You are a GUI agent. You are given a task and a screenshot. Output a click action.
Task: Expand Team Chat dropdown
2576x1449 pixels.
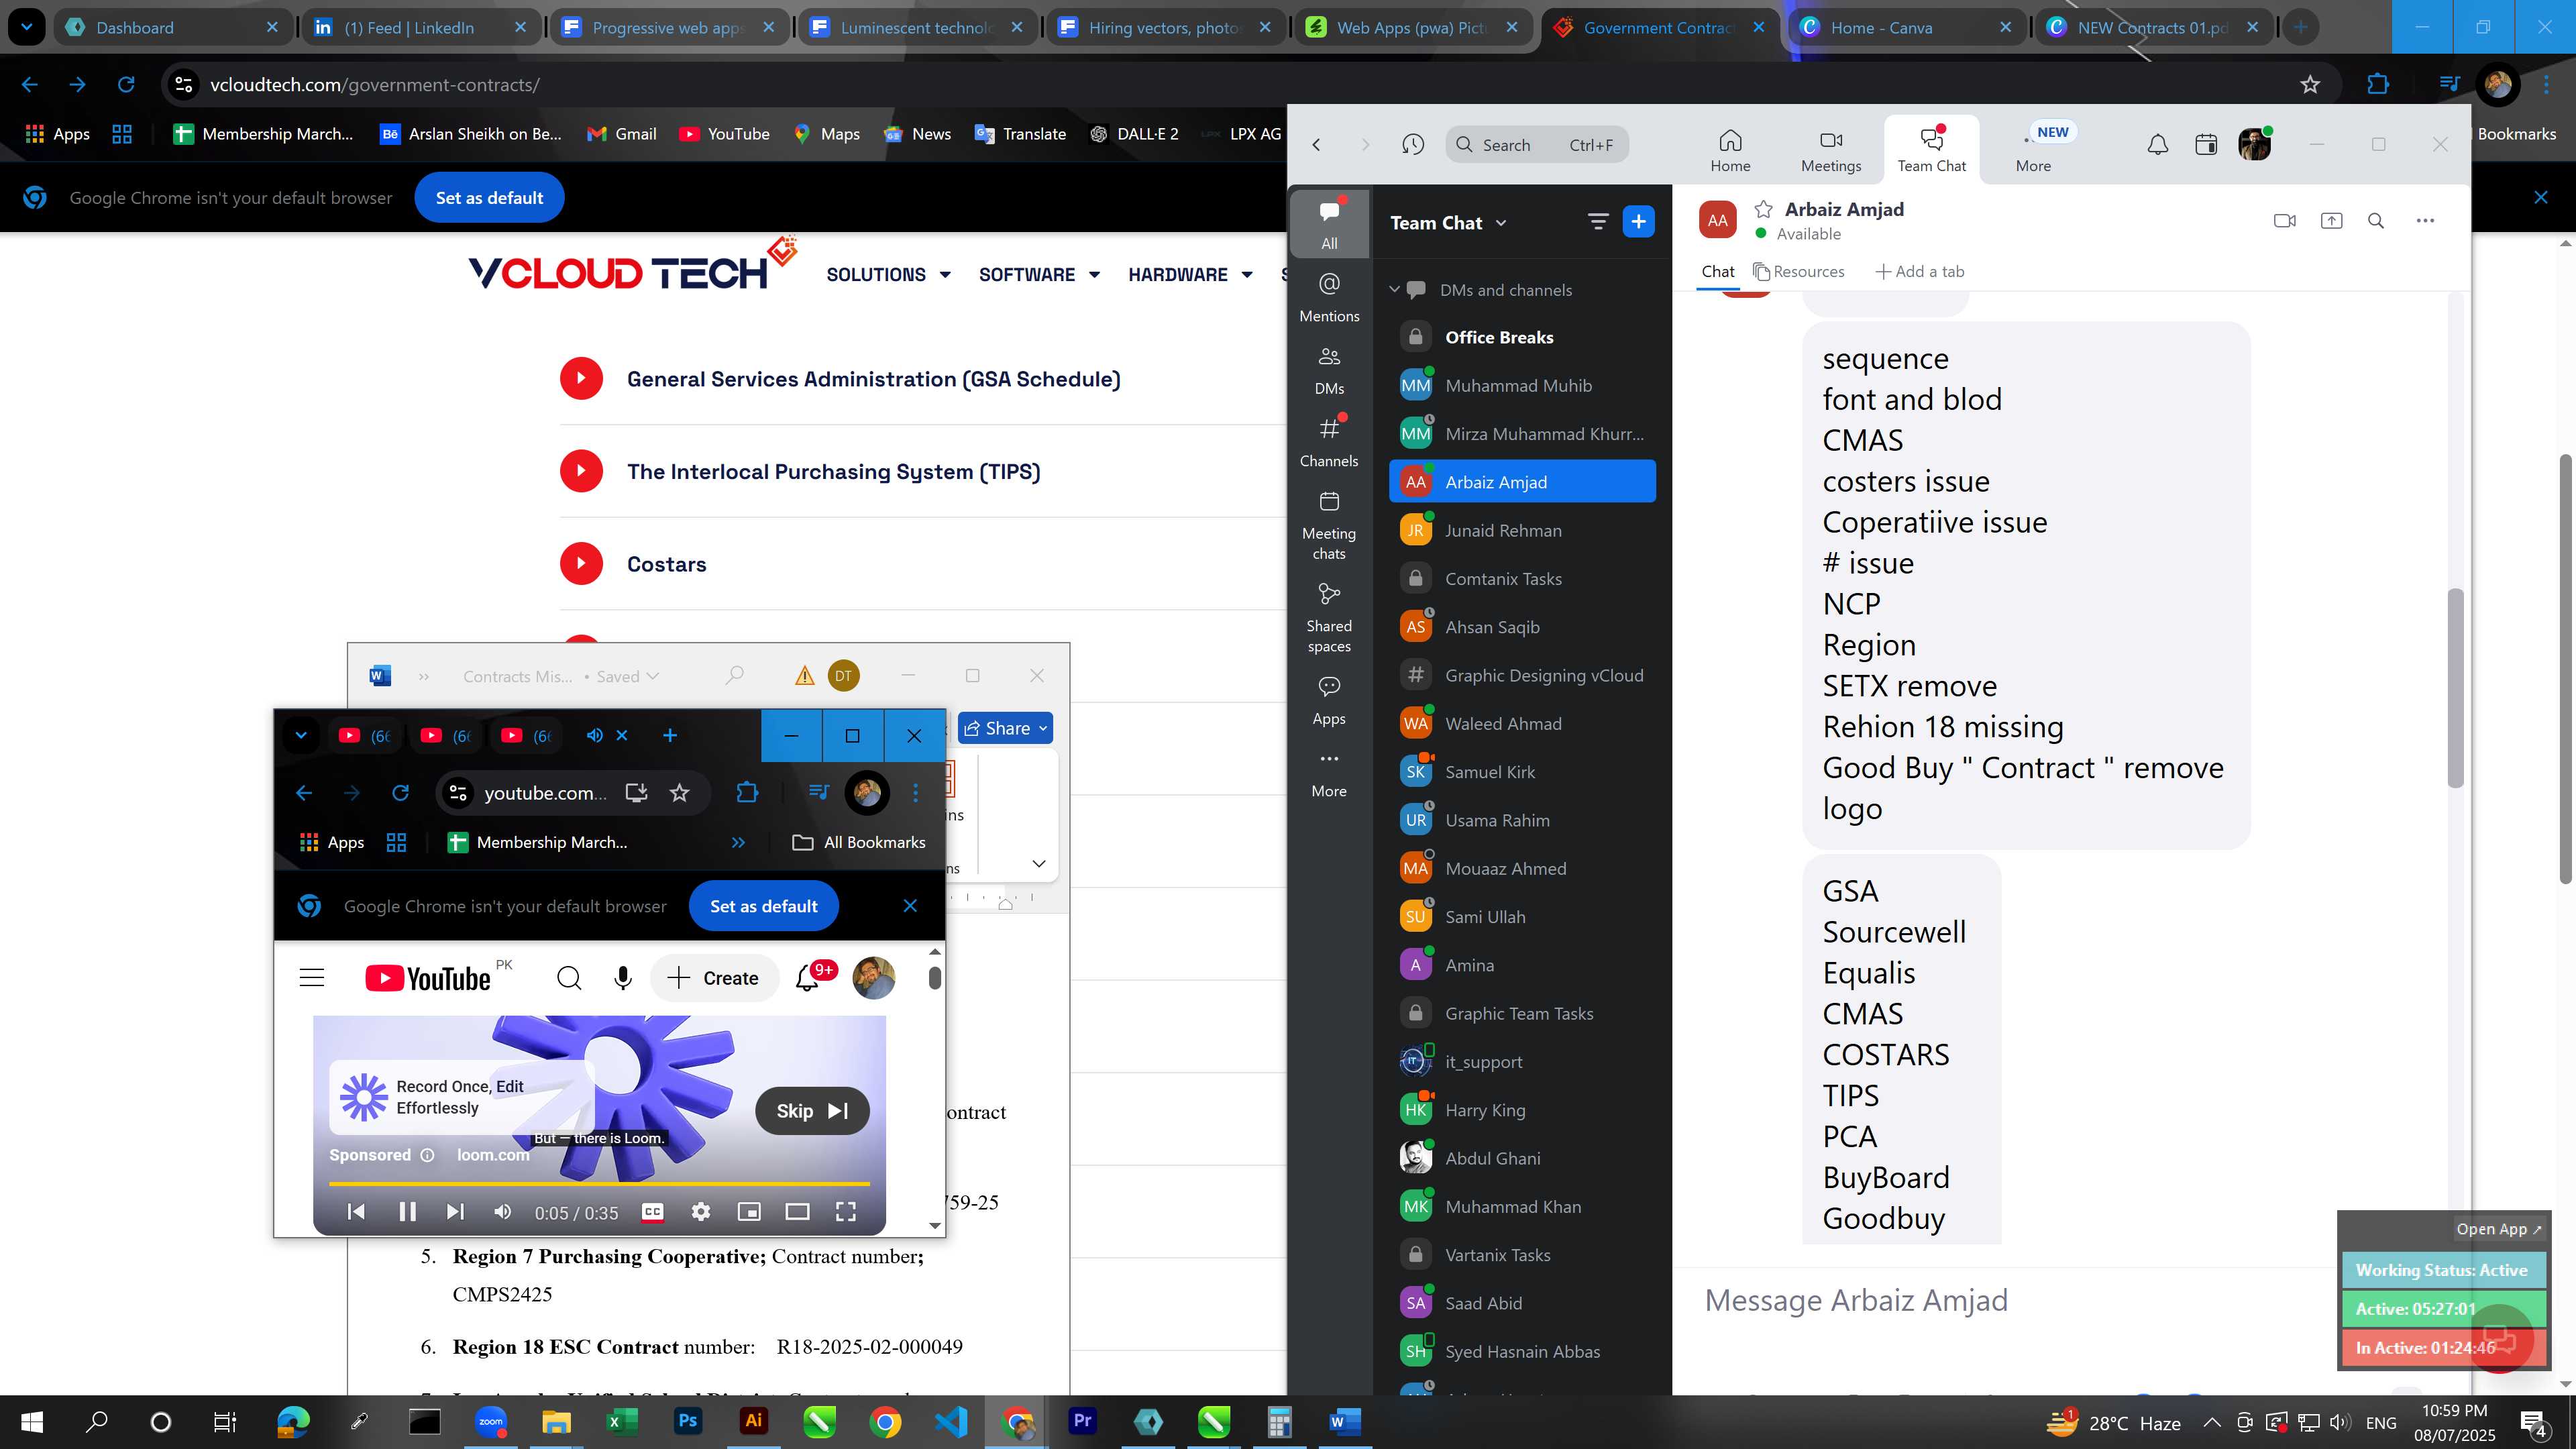tap(1501, 223)
